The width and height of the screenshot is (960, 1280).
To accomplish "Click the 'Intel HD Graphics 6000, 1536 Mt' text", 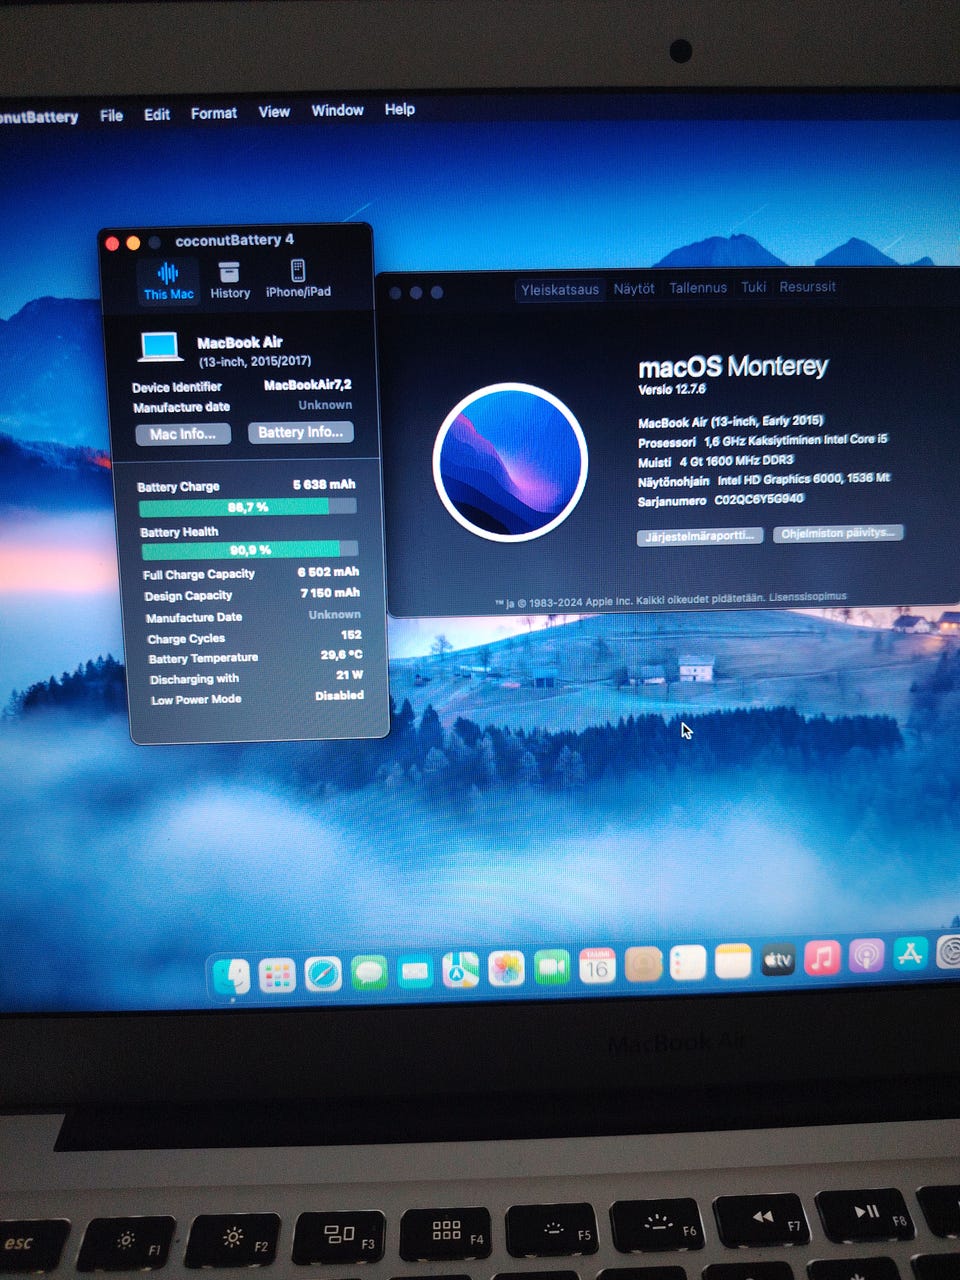I will tap(803, 479).
